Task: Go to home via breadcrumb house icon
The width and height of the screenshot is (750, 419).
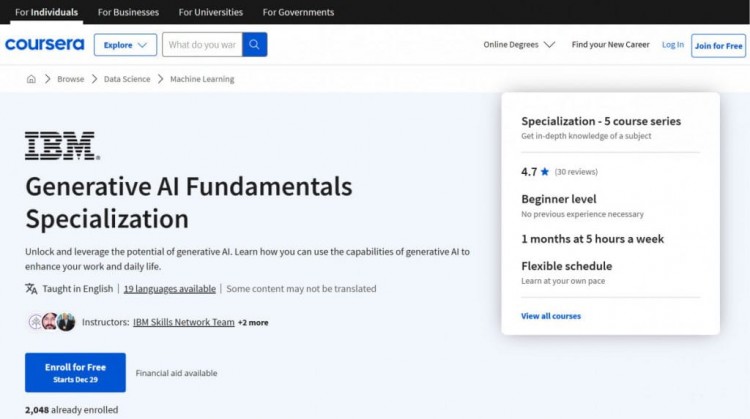Action: (31, 79)
